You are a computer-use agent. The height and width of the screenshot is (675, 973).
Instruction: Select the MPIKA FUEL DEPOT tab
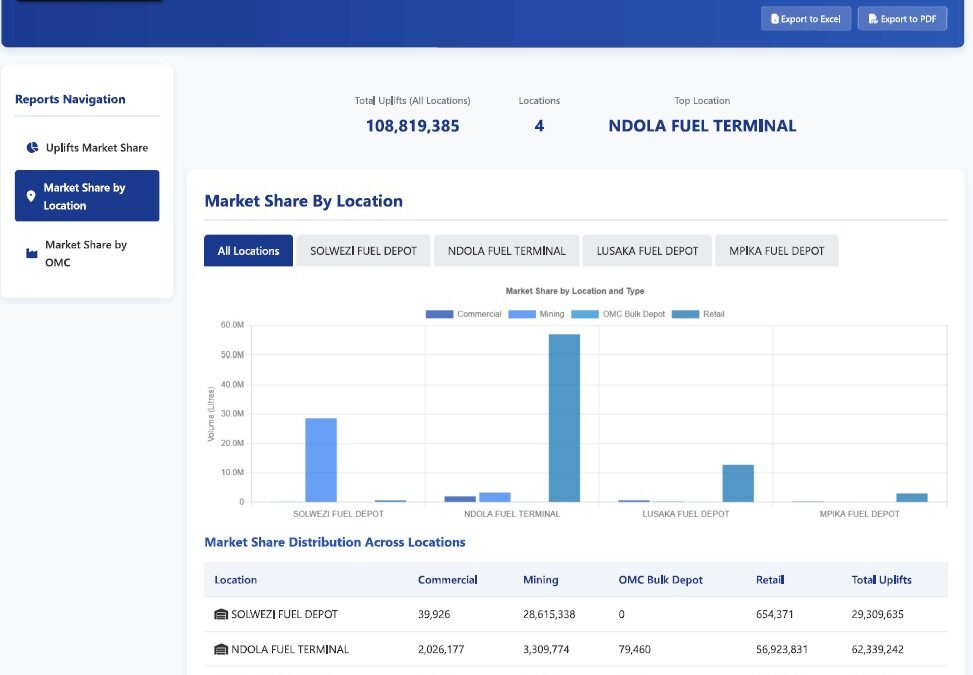coord(776,251)
